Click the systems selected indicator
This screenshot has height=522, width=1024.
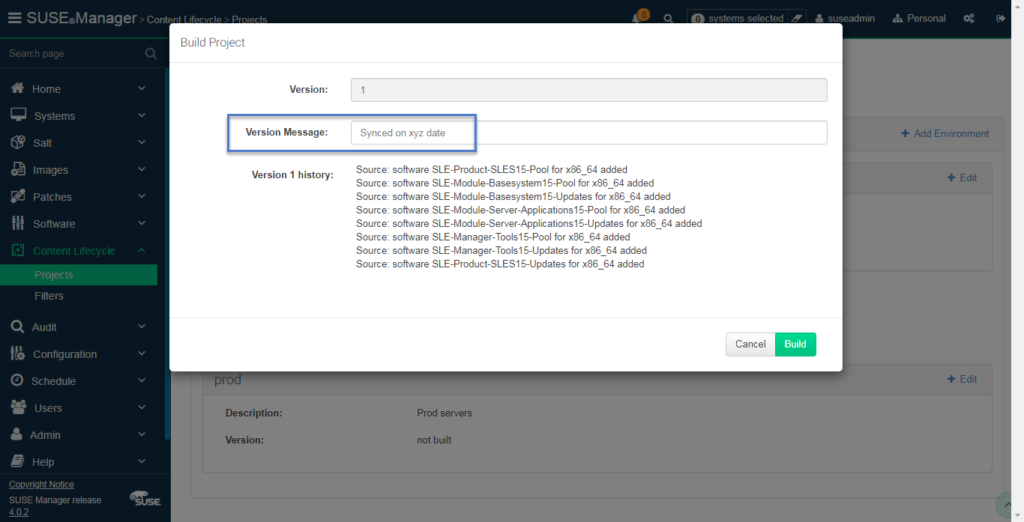click(x=738, y=18)
